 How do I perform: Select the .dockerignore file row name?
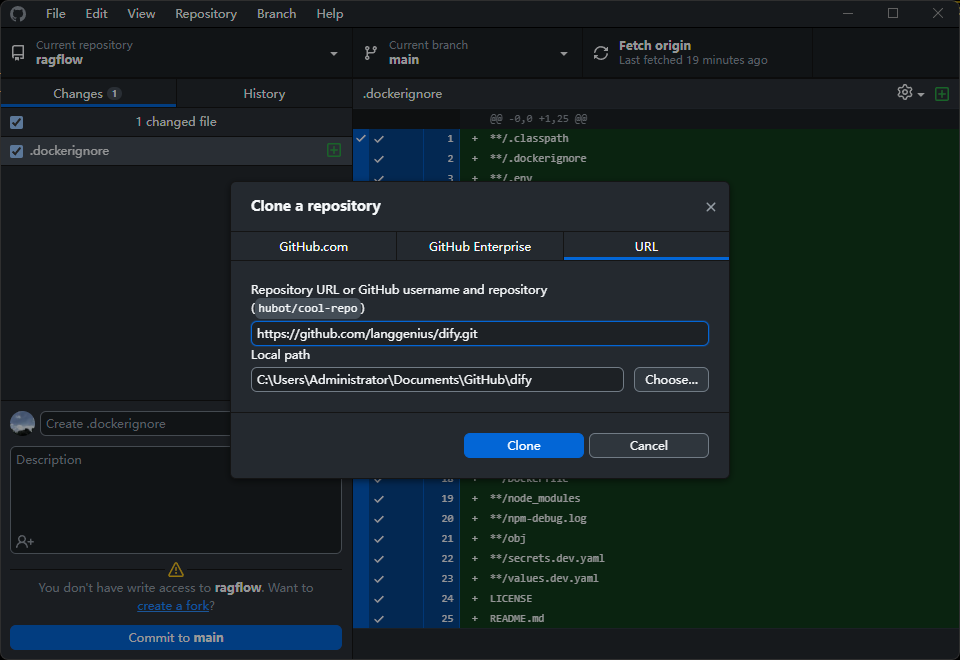click(69, 151)
